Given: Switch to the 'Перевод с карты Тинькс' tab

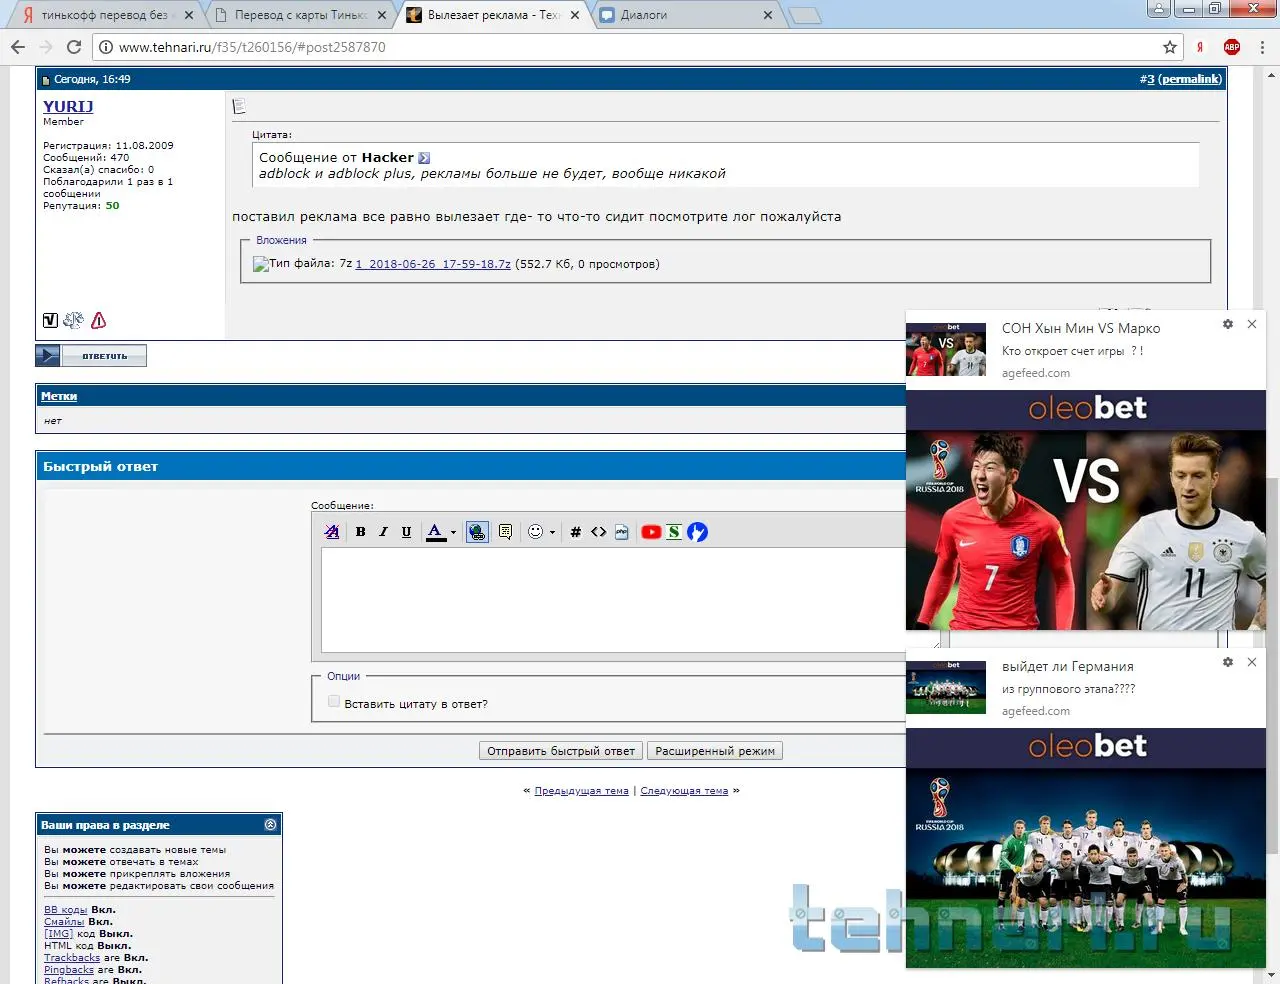Looking at the screenshot, I should click(x=300, y=15).
